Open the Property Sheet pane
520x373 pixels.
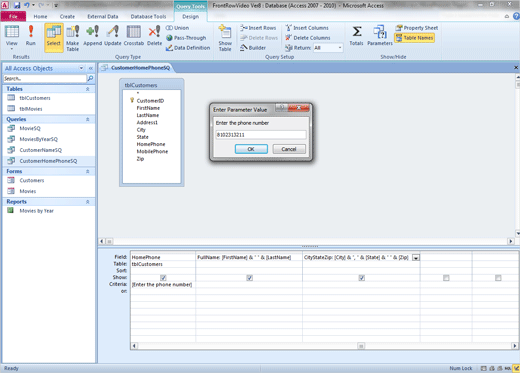point(417,28)
